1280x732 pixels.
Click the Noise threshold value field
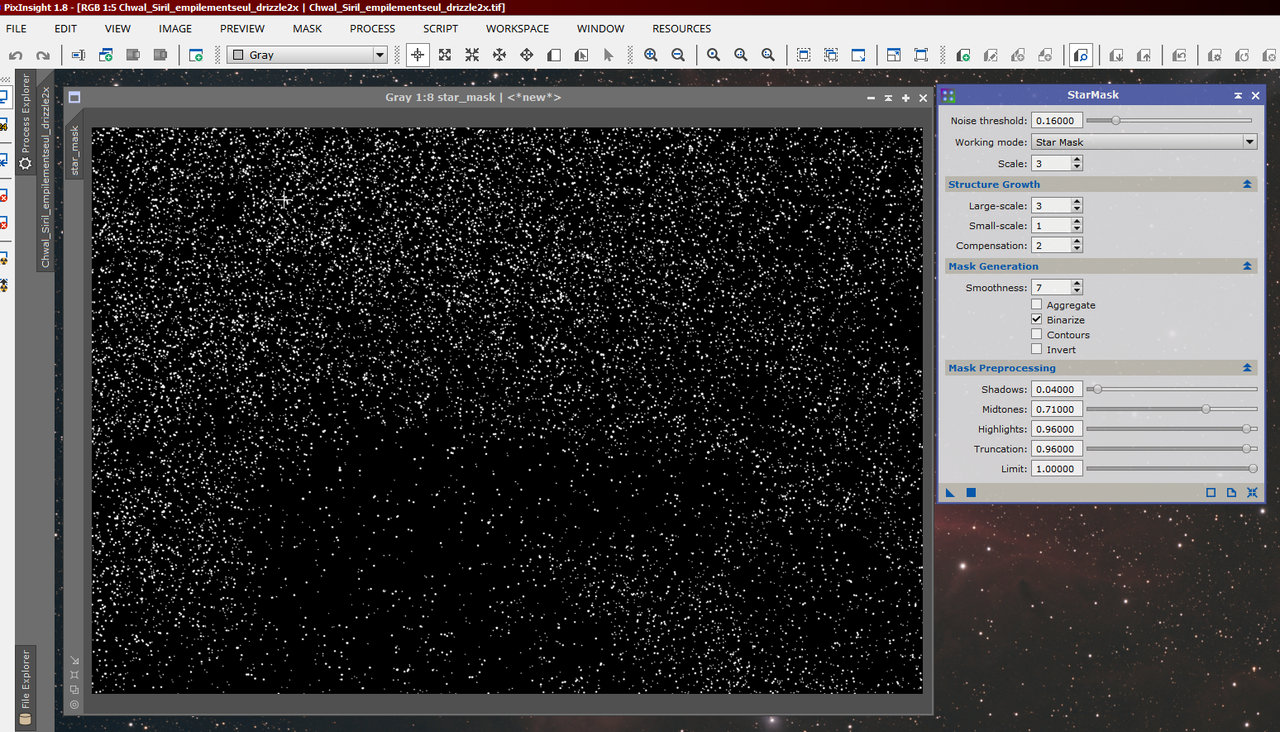coord(1057,120)
